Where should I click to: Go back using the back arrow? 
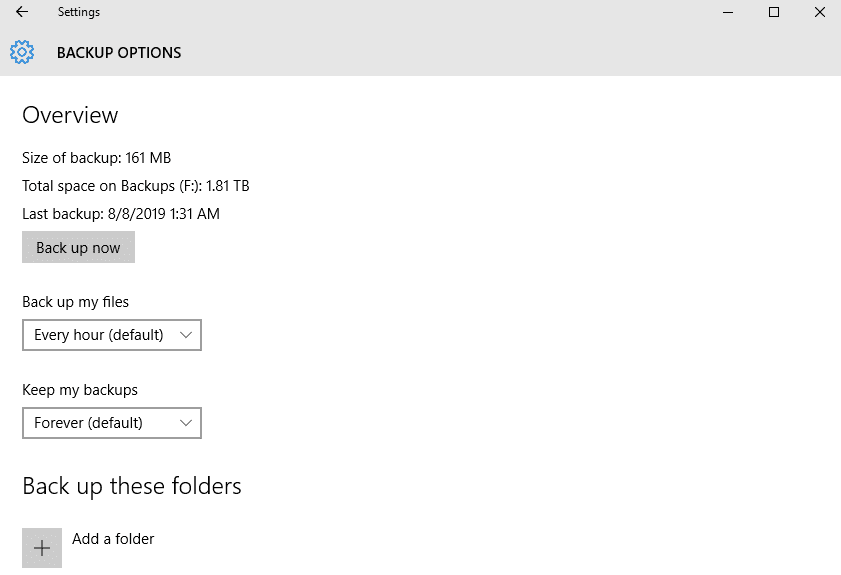pyautogui.click(x=22, y=12)
